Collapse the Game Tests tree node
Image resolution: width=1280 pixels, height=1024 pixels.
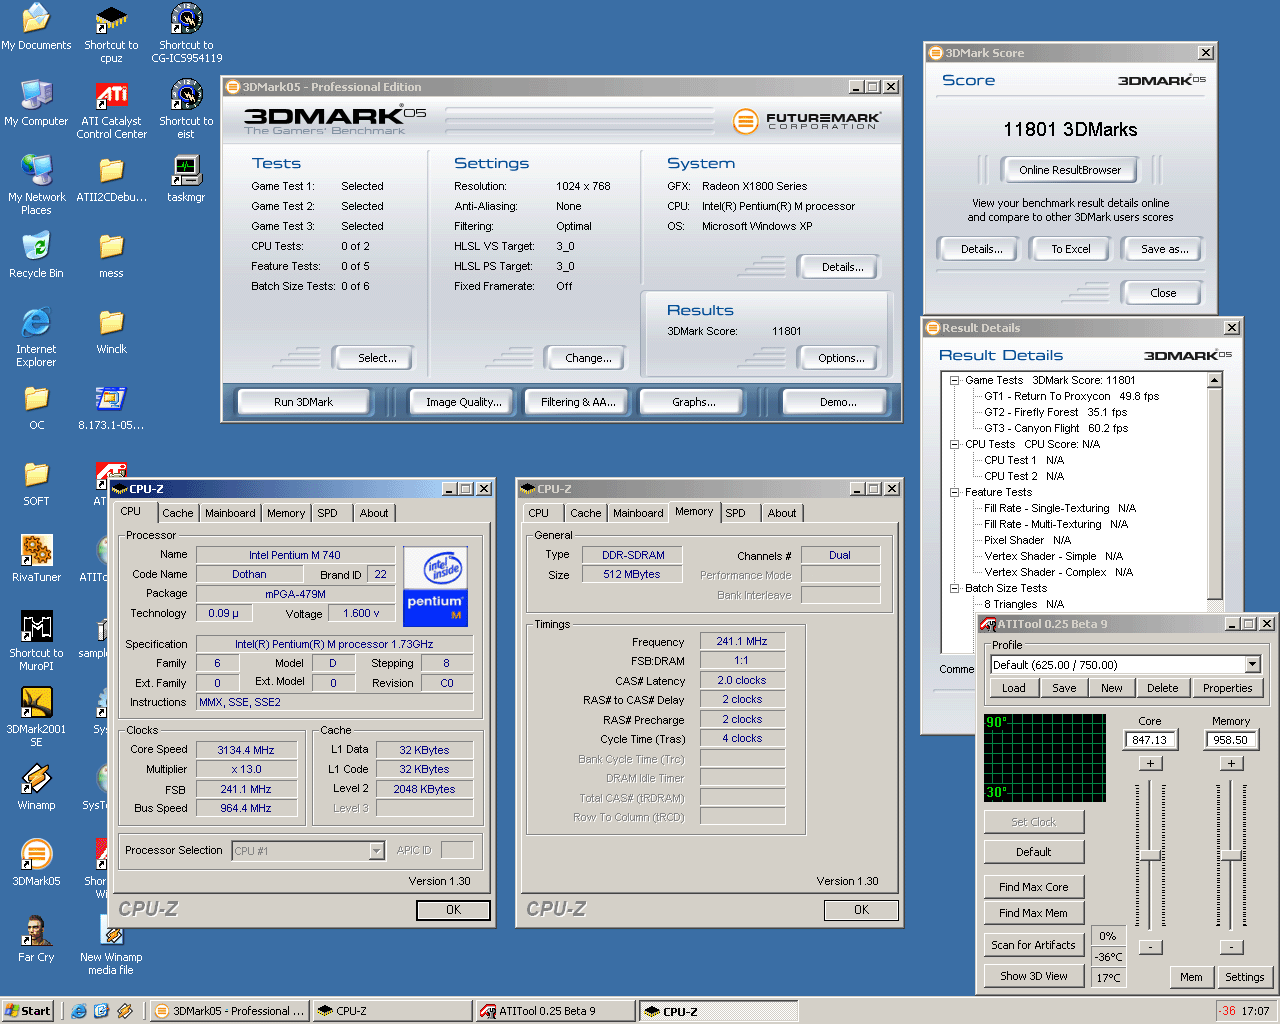pyautogui.click(x=955, y=380)
